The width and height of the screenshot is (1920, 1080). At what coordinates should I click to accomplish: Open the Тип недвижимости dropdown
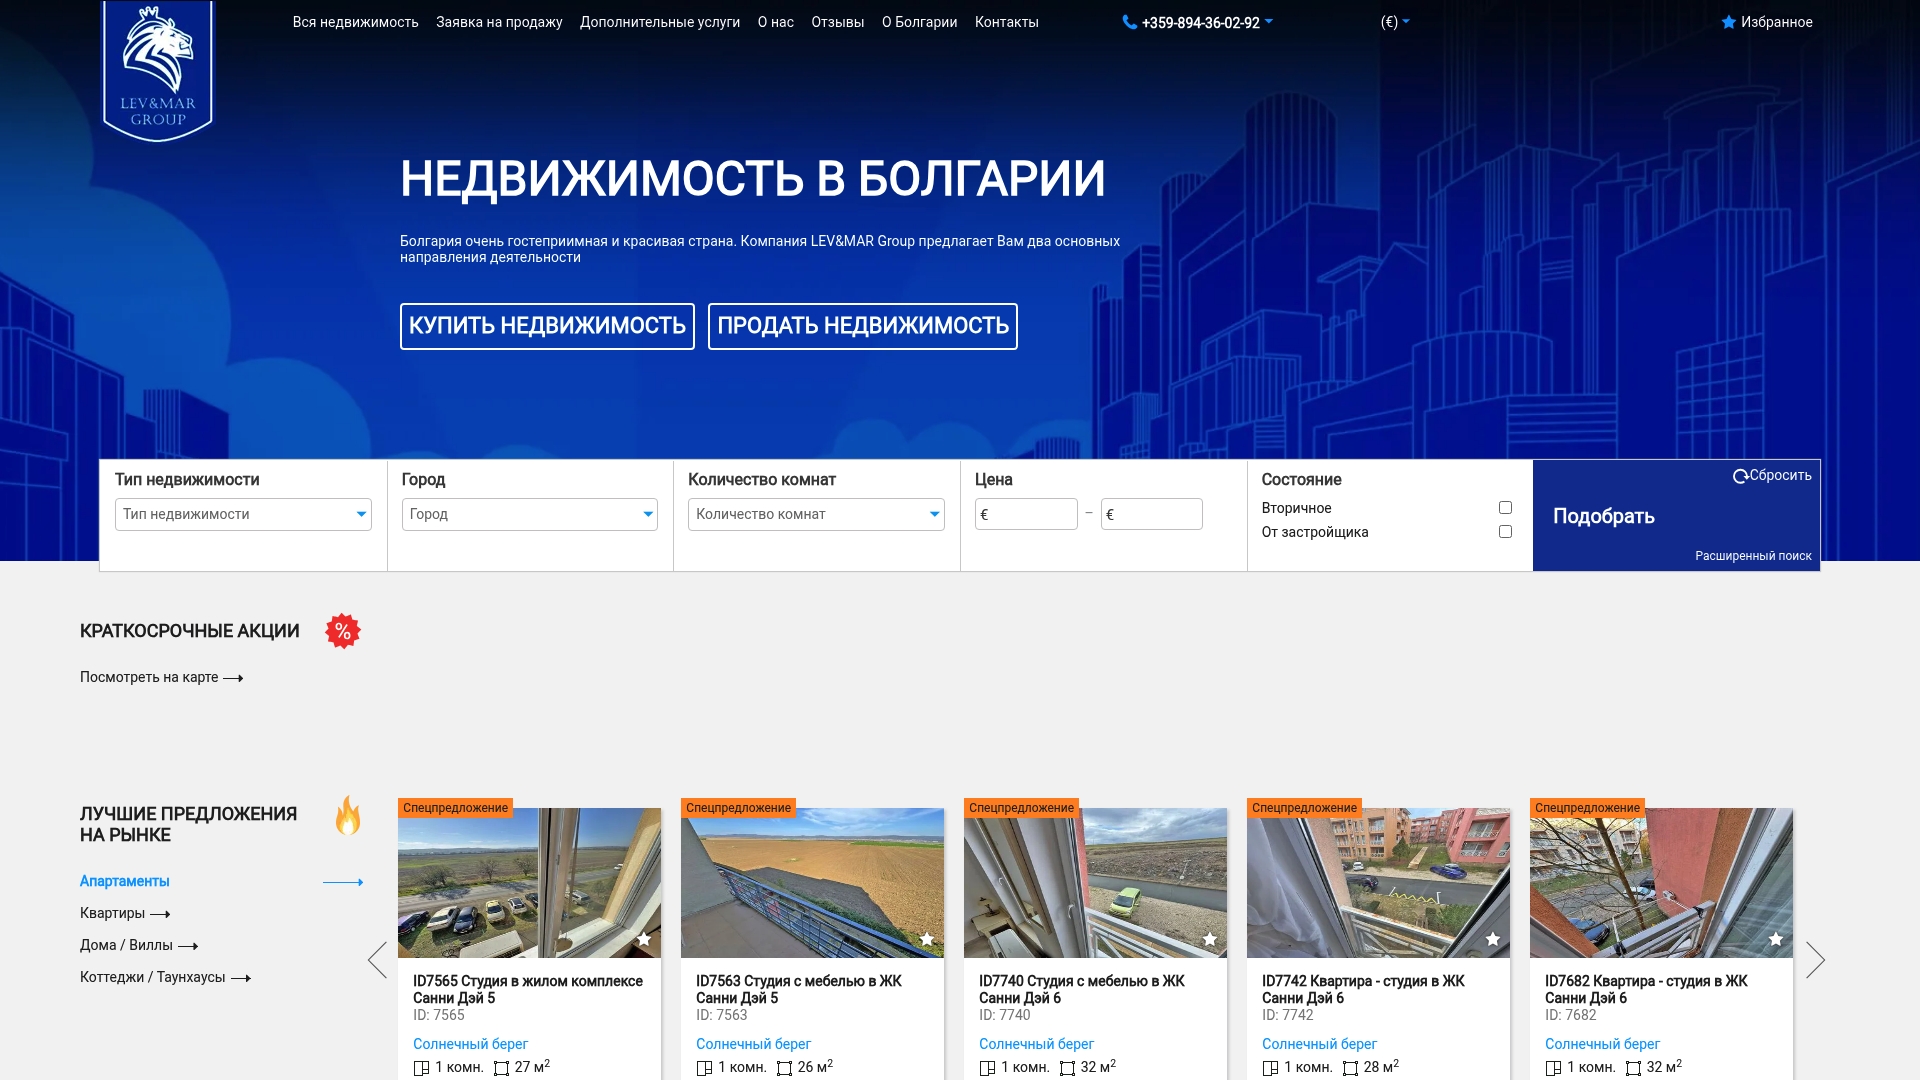(242, 514)
